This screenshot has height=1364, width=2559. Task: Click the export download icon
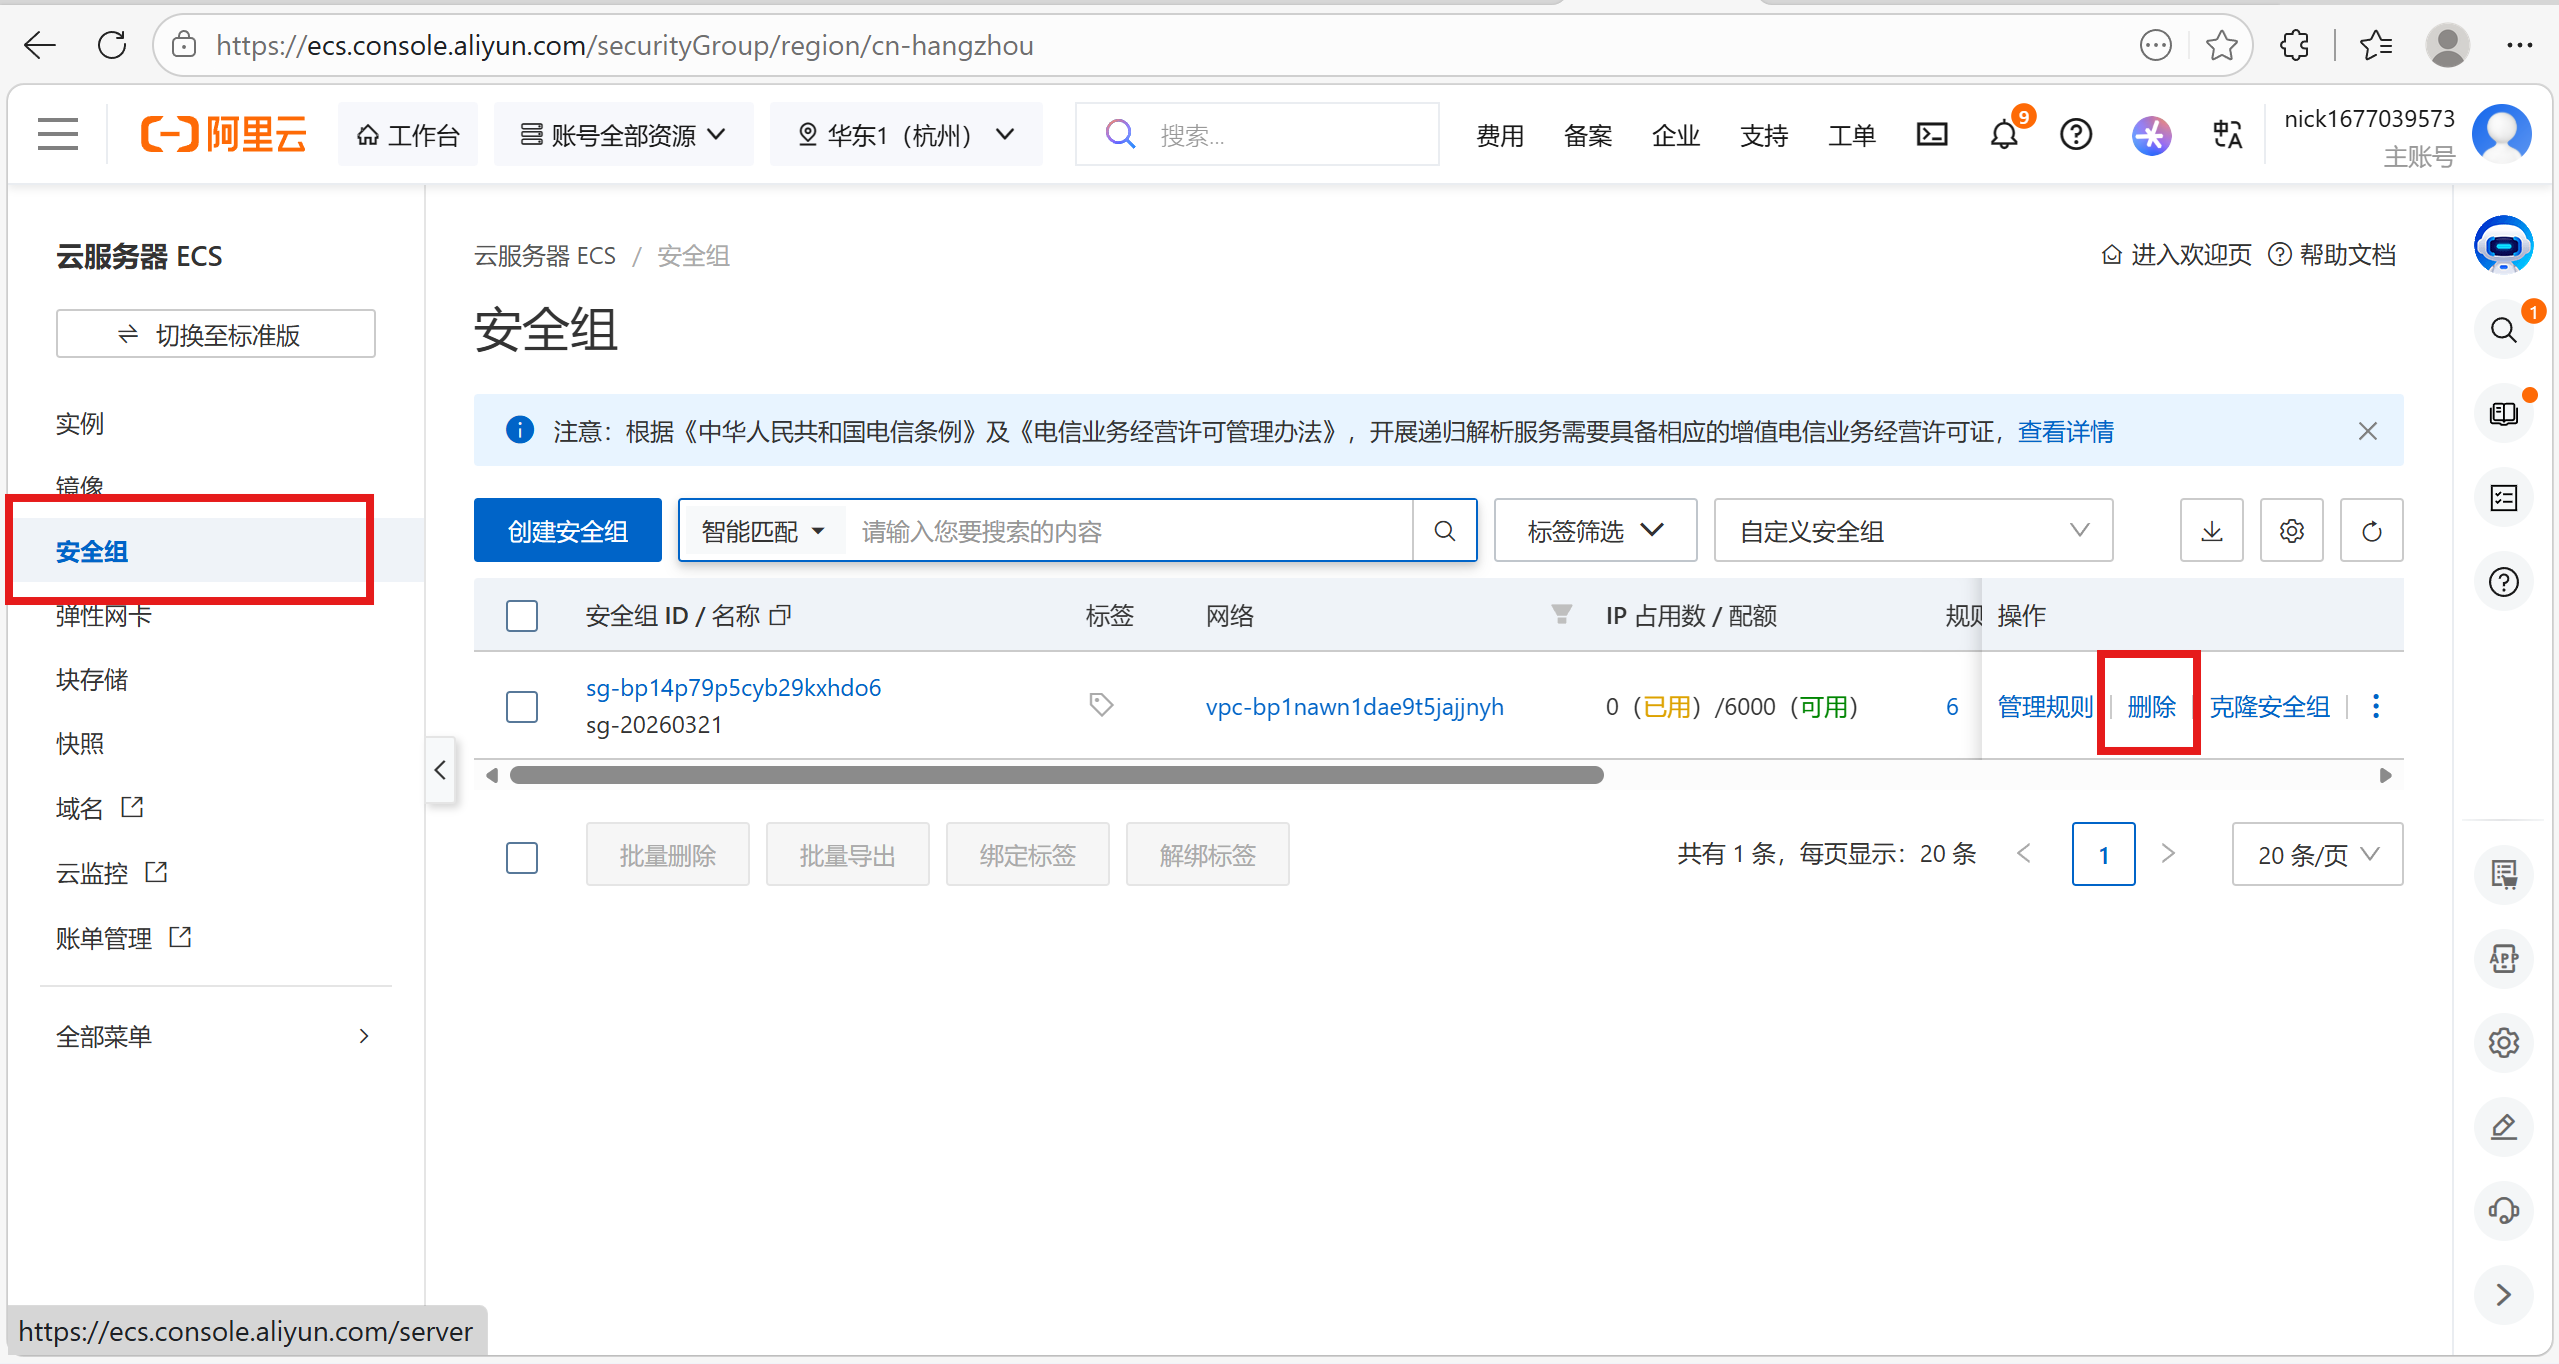click(x=2212, y=531)
